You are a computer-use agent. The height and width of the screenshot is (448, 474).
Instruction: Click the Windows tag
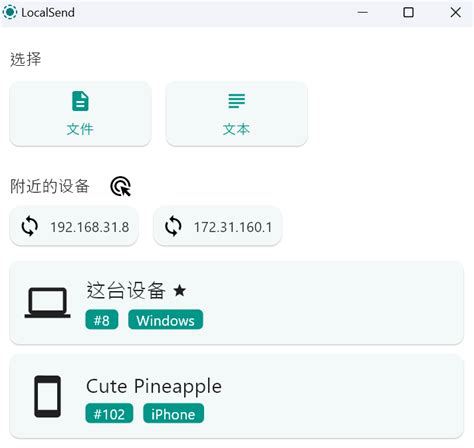[x=165, y=320]
